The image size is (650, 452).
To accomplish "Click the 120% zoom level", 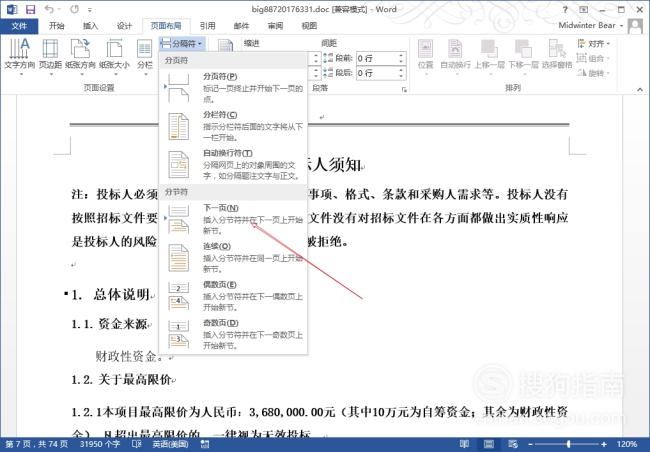I will tap(627, 444).
